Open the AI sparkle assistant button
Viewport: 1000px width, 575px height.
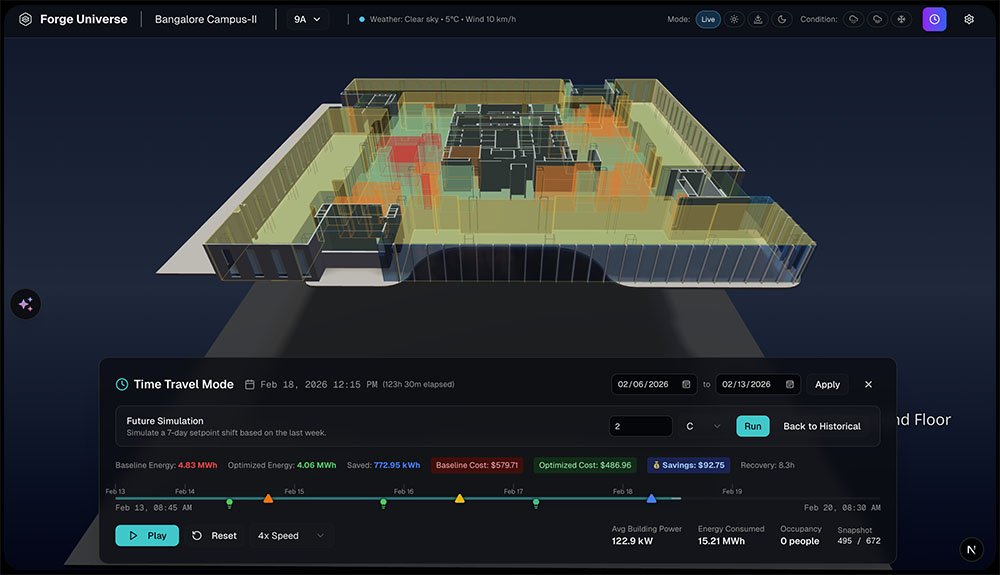point(26,305)
